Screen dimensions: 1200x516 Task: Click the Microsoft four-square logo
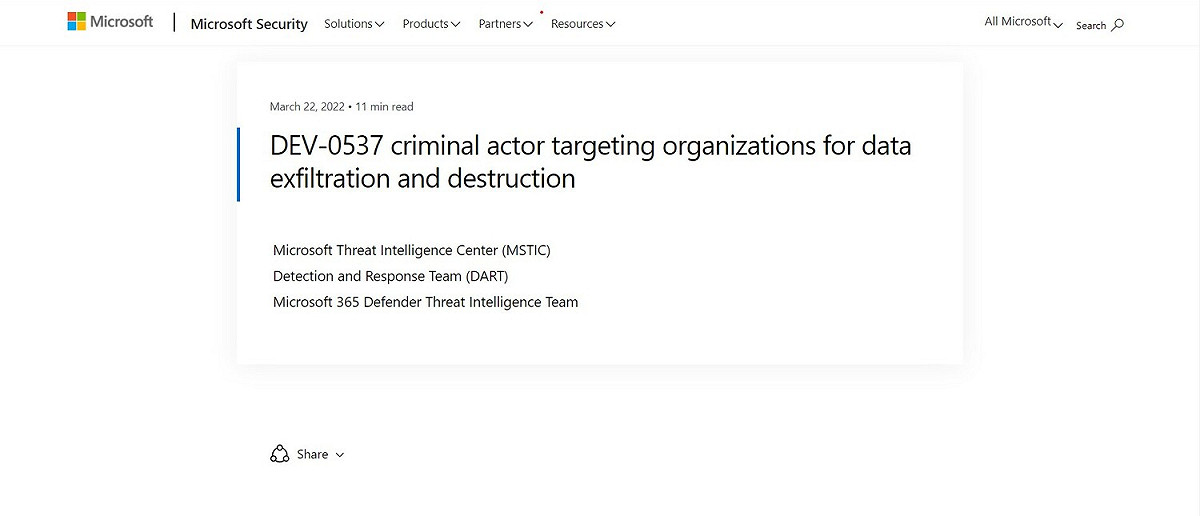coord(76,22)
